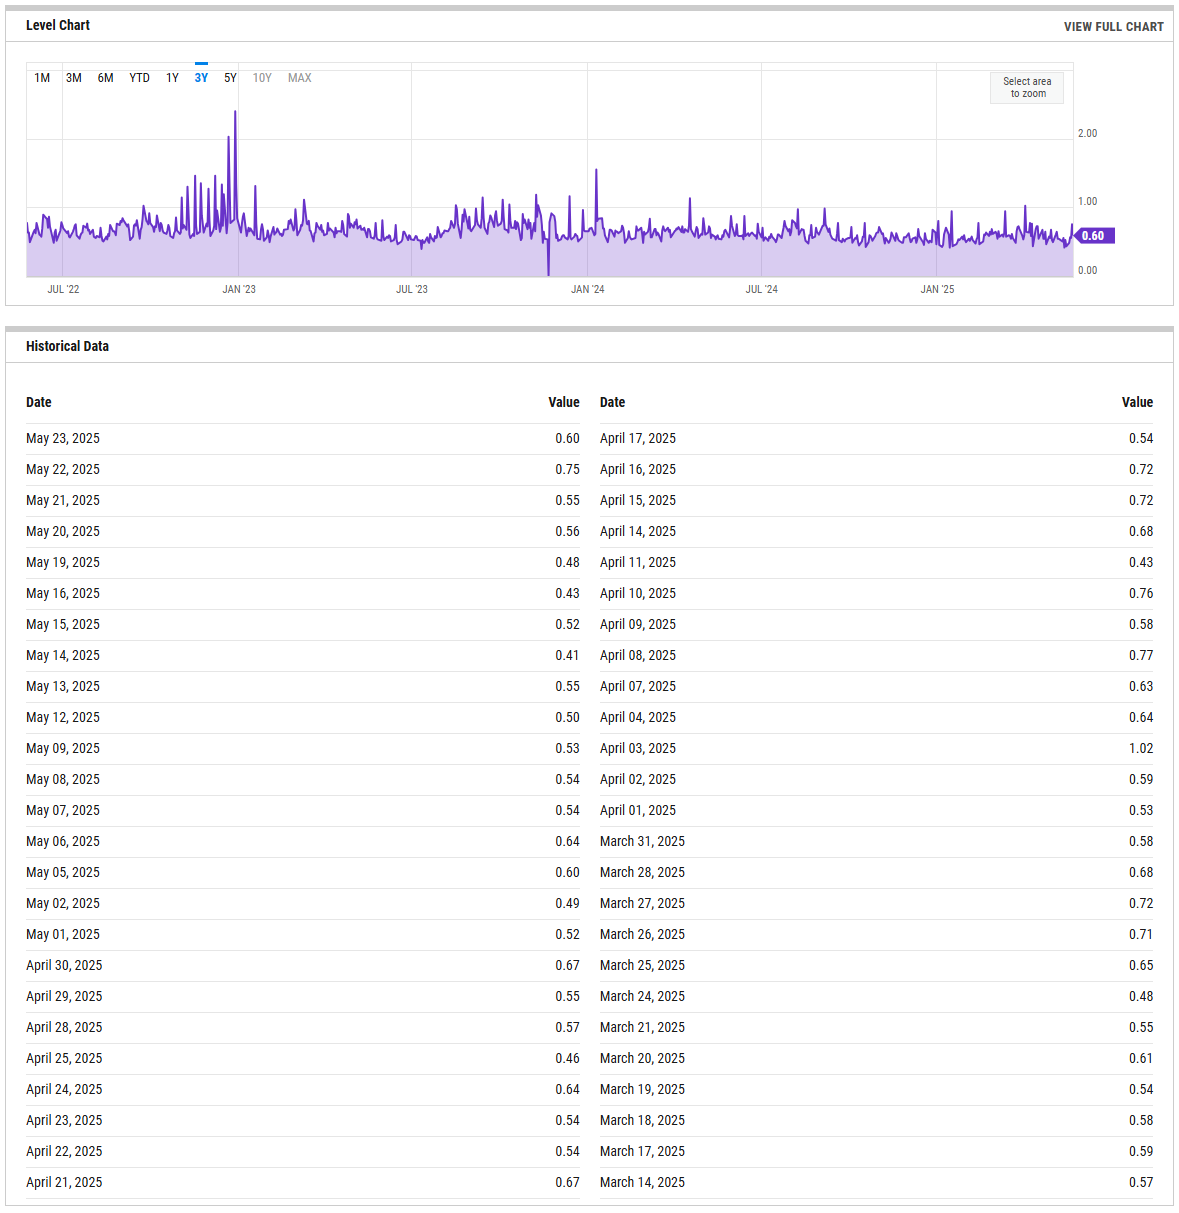The width and height of the screenshot is (1179, 1213).
Task: Select the 1M time range
Action: click(42, 78)
